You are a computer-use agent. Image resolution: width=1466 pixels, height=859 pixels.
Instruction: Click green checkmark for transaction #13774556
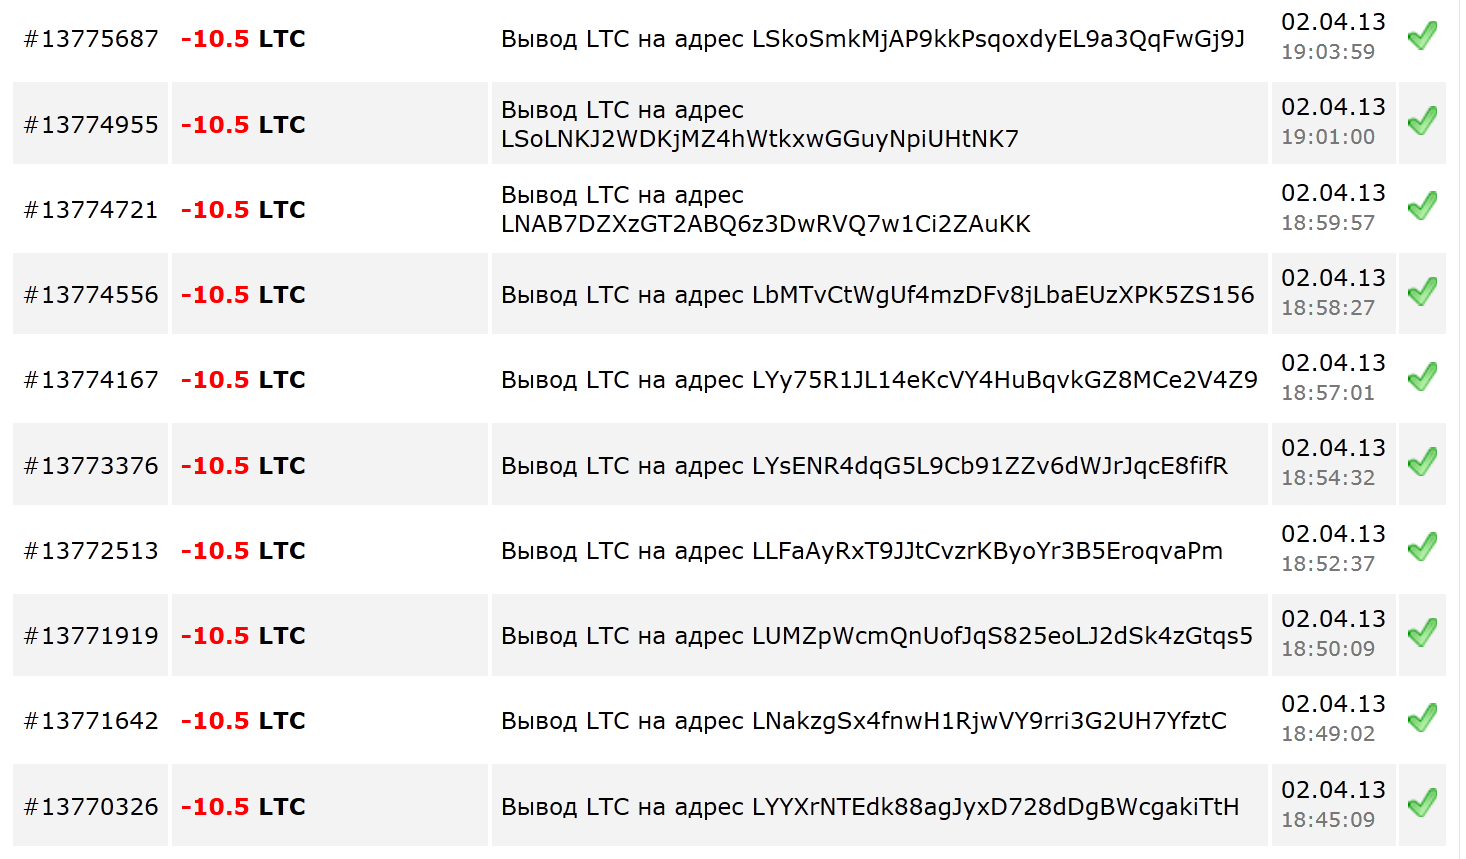pos(1422,292)
